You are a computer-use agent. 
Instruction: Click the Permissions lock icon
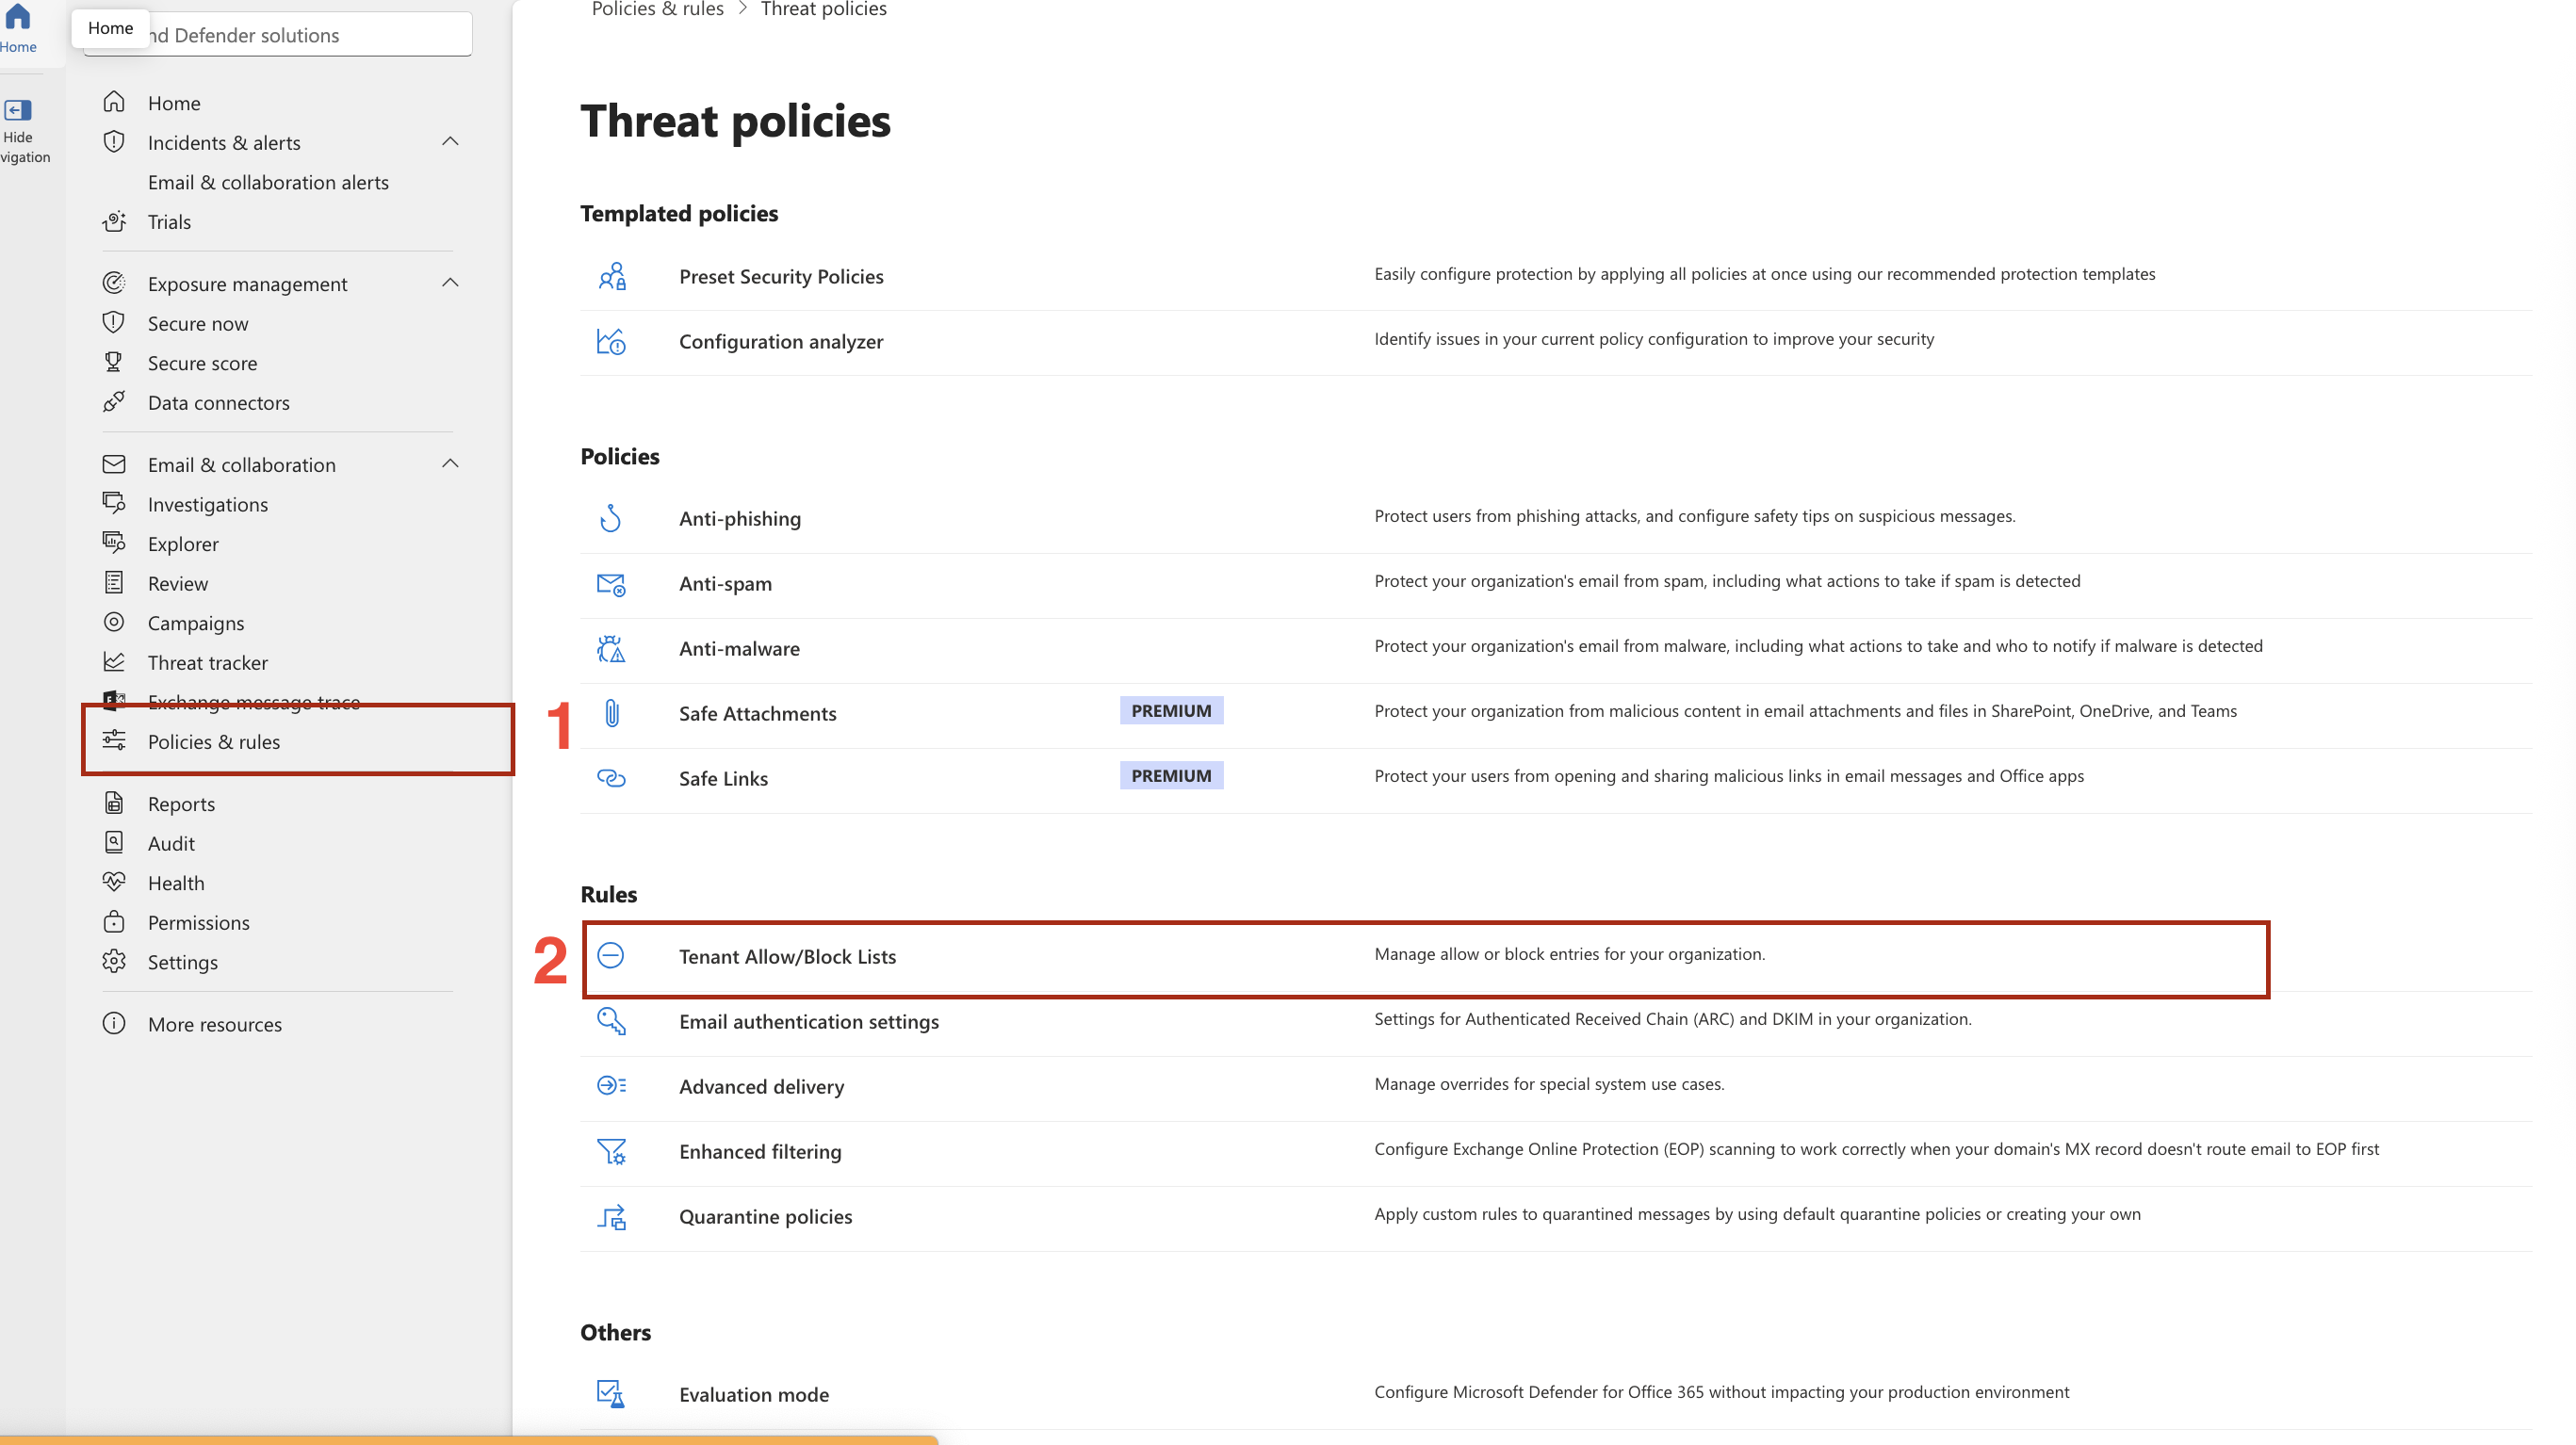(x=114, y=922)
